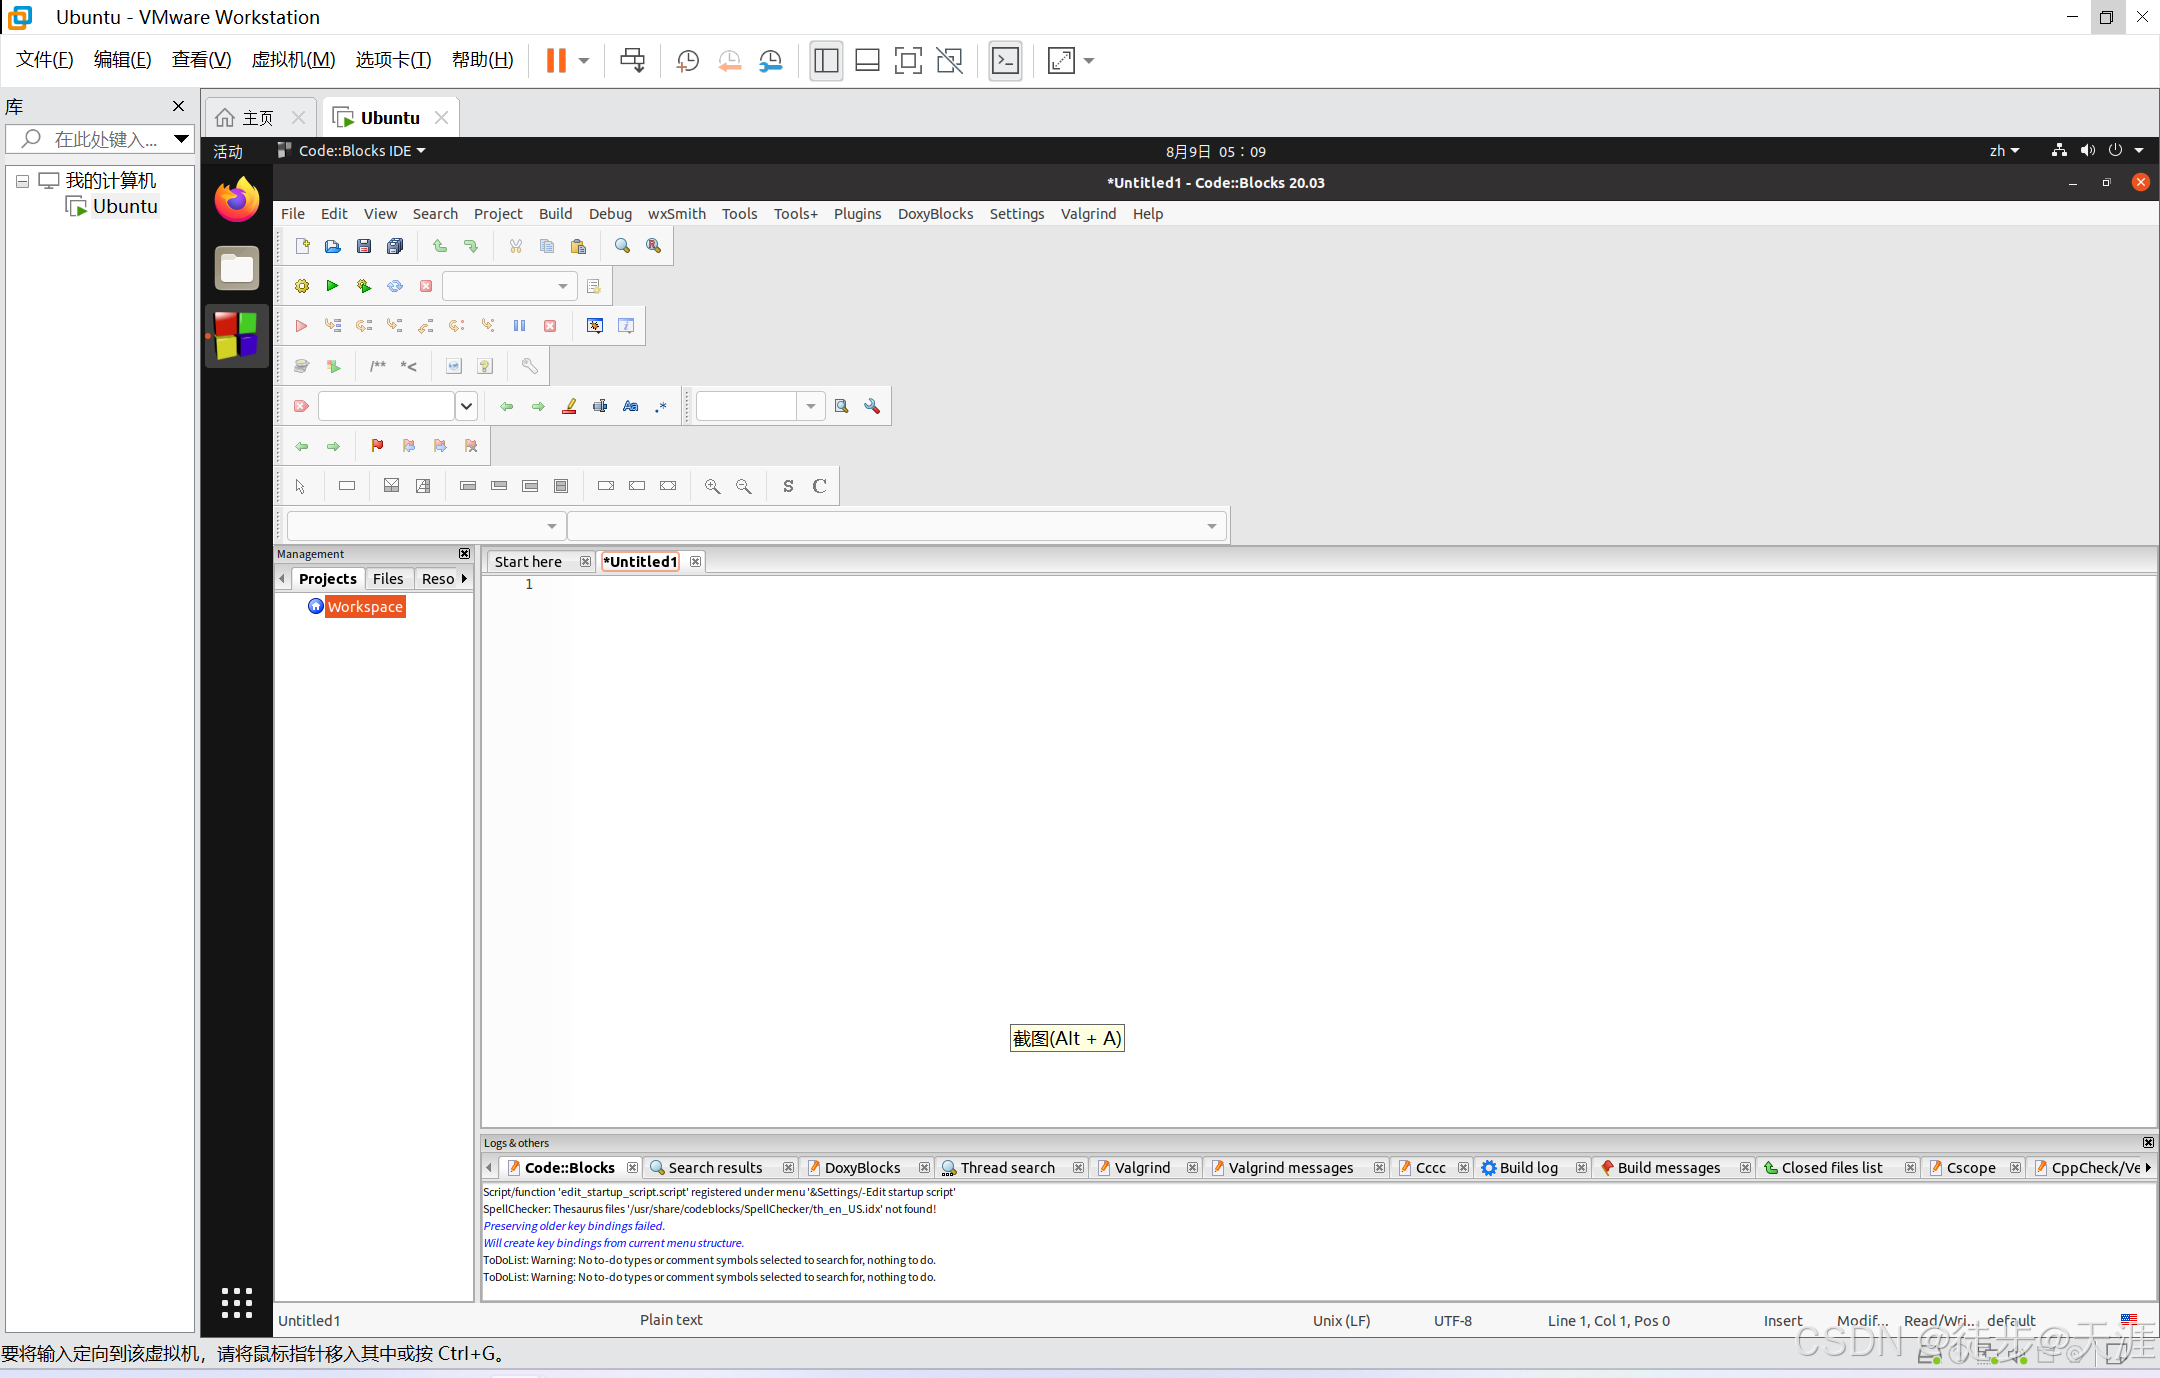Viewport: 2160px width, 1378px height.
Task: Redo with the green forward arrow icon
Action: click(x=471, y=246)
